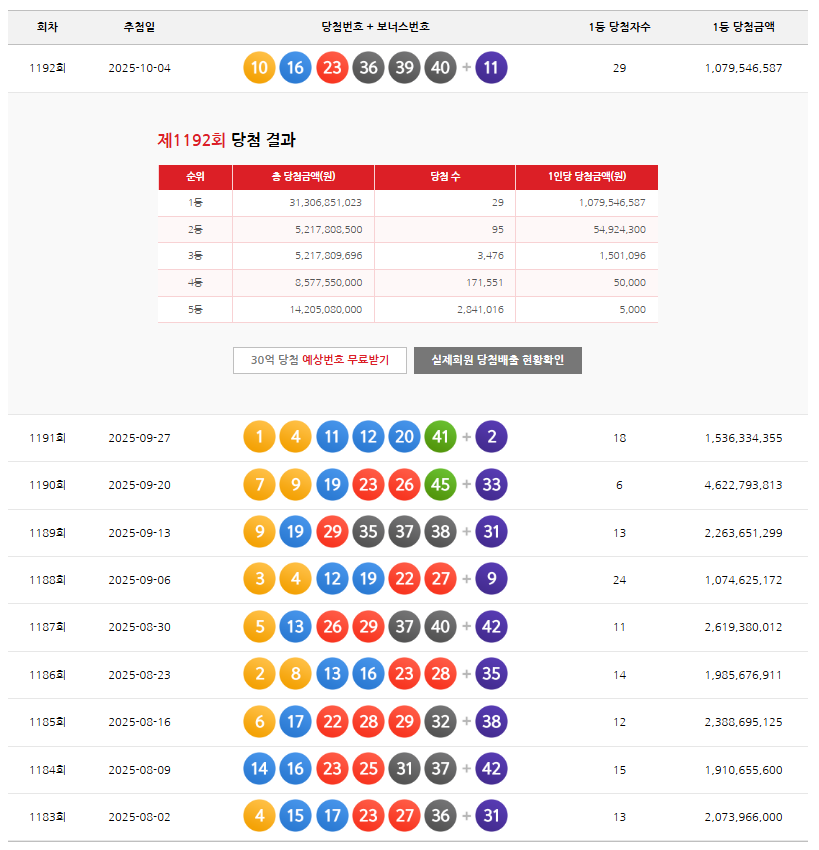Click the 1등 당첨자수 column header
The image size is (819, 850).
(620, 27)
